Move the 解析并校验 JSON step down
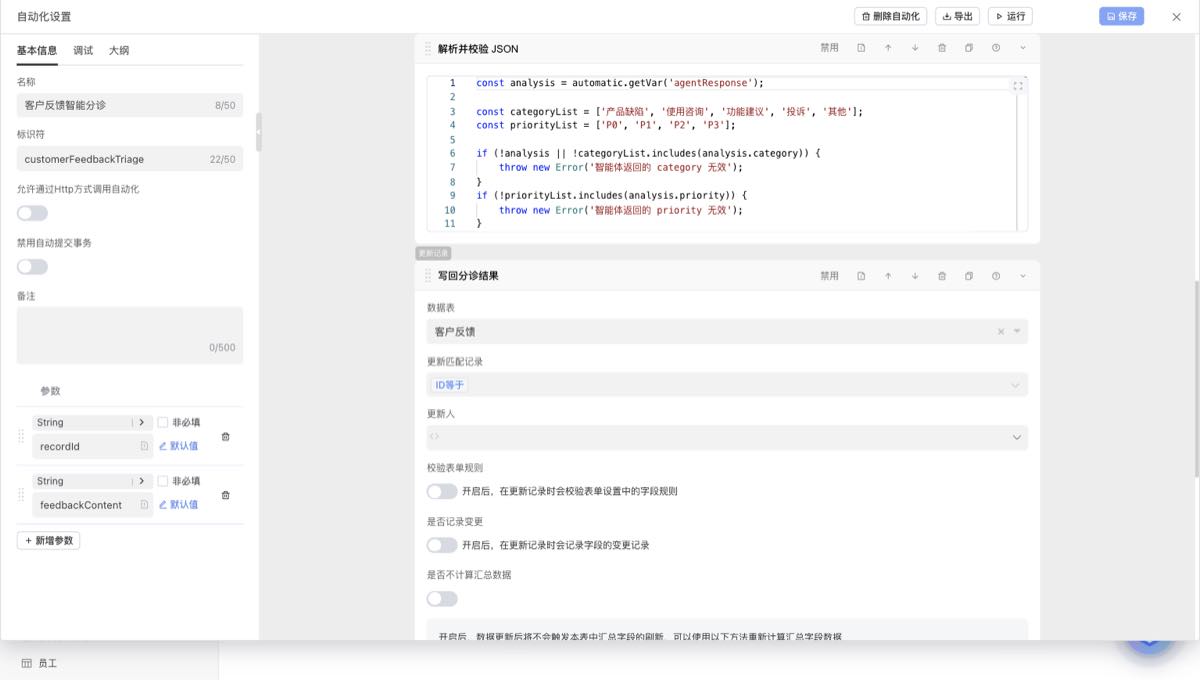Viewport: 1200px width, 680px height. coord(915,48)
